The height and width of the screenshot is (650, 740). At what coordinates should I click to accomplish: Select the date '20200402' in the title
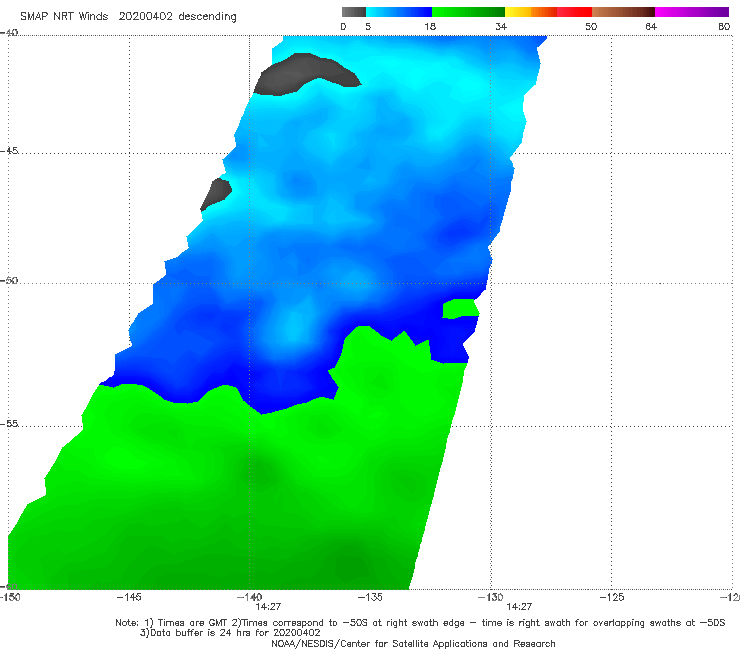click(x=146, y=16)
